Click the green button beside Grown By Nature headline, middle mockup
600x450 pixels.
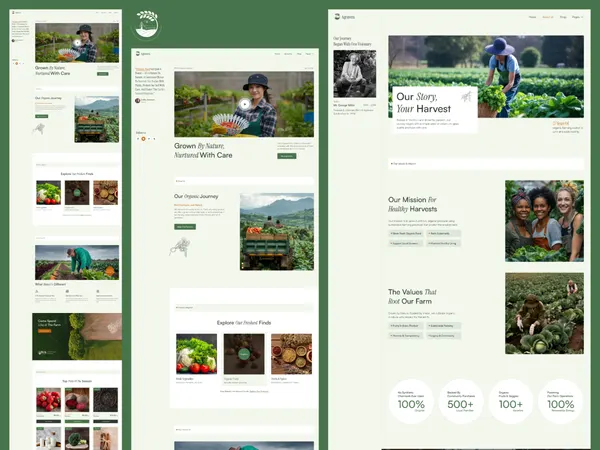click(287, 156)
